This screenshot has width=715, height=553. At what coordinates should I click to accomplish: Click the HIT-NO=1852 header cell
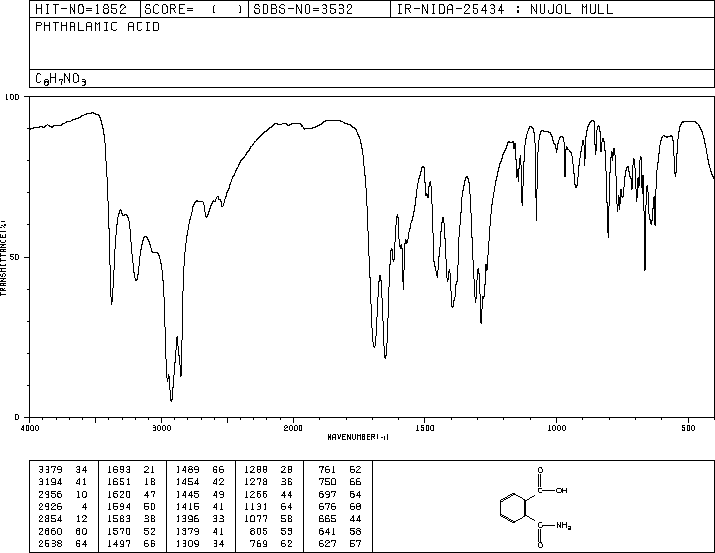click(81, 9)
